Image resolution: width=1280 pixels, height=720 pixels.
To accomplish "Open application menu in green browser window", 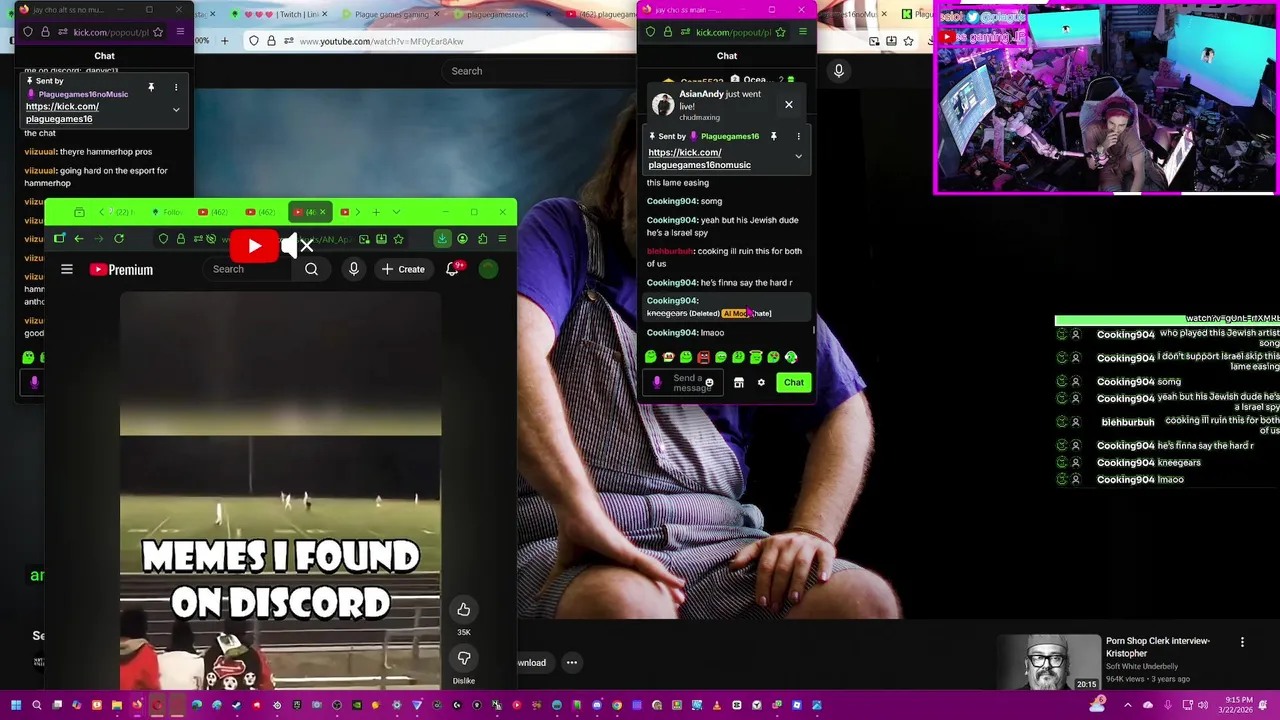I will 502,239.
